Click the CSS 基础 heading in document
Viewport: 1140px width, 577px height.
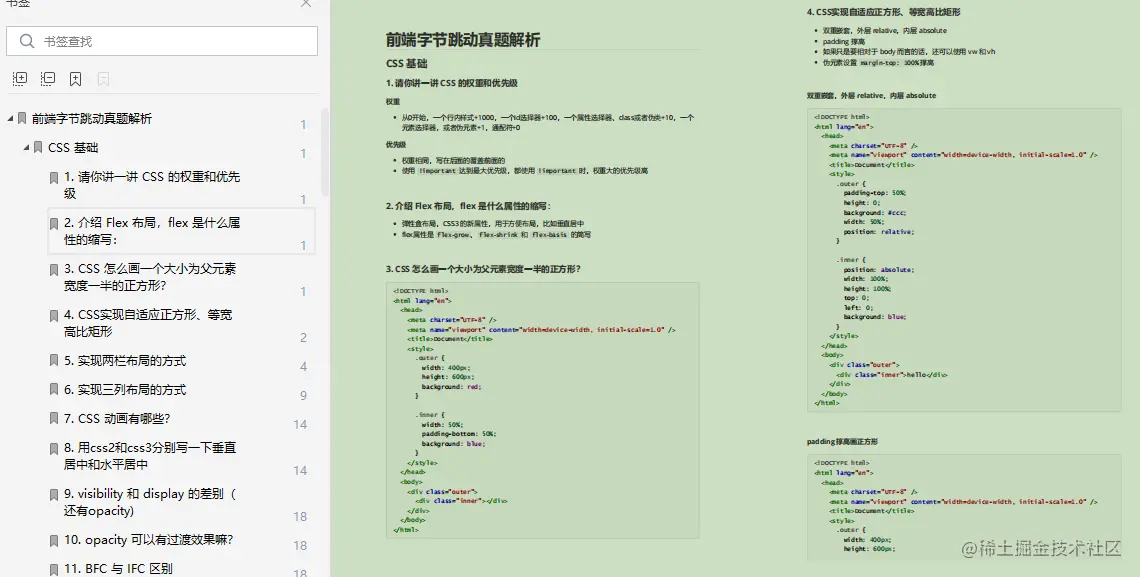pyautogui.click(x=406, y=63)
